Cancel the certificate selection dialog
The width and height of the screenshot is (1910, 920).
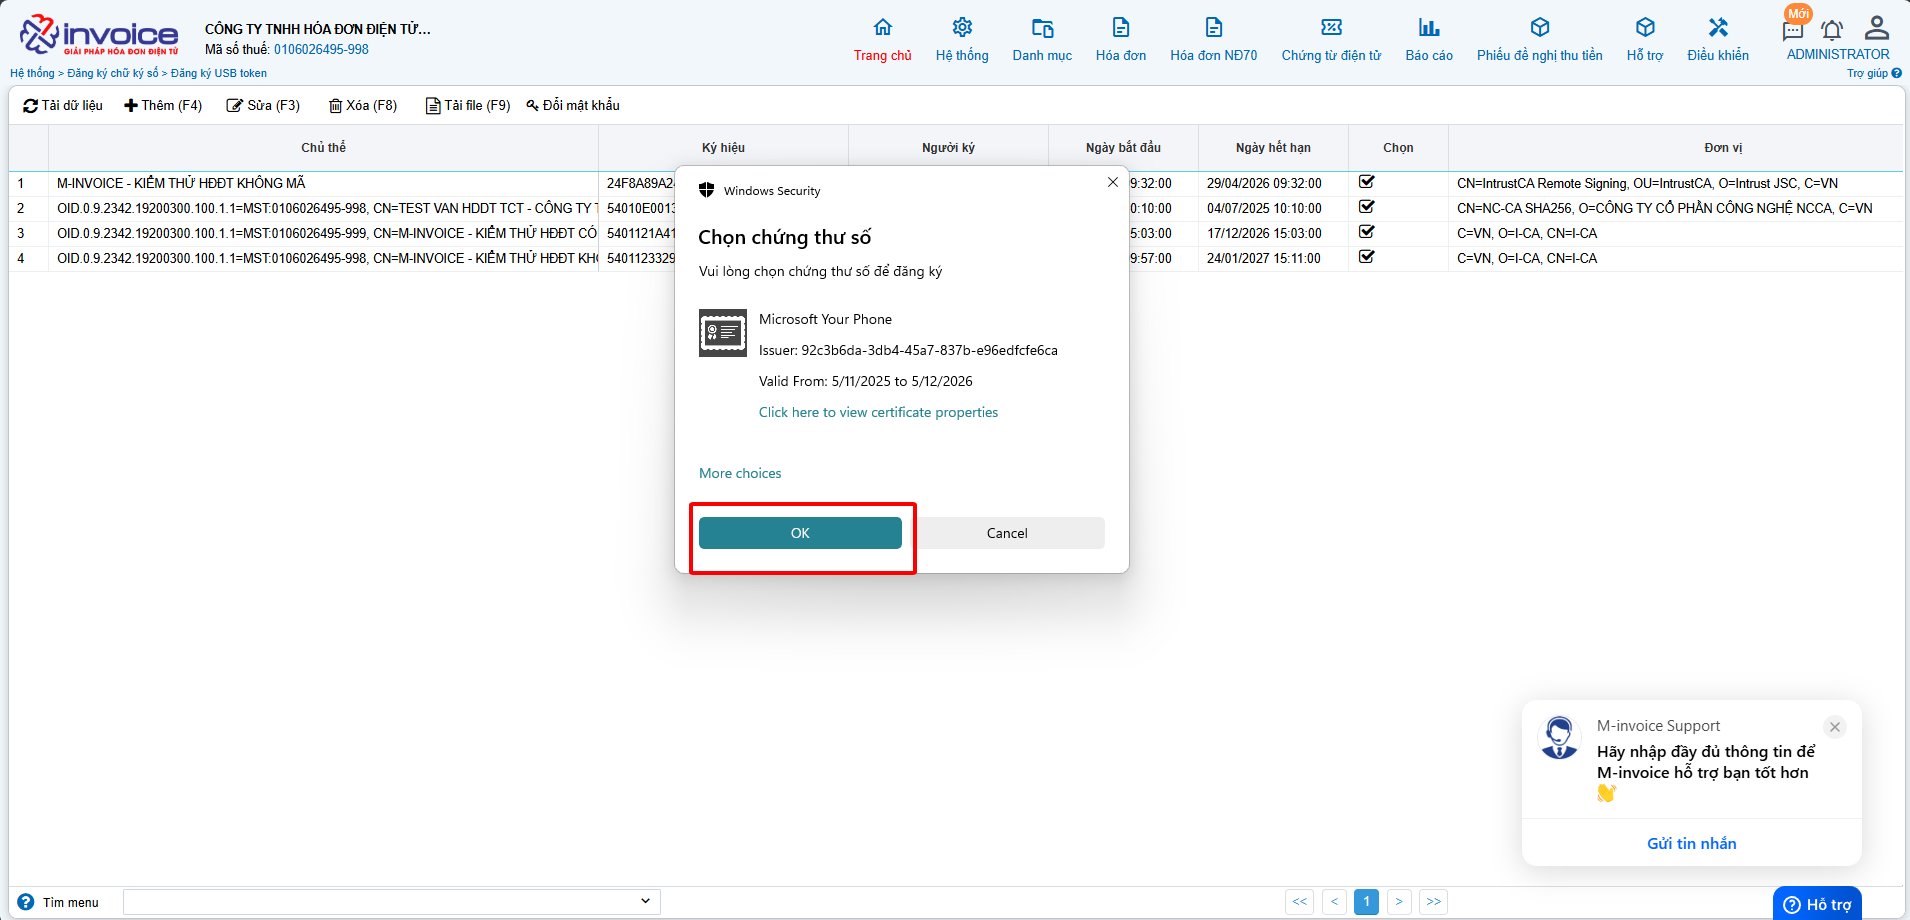pos(1007,533)
